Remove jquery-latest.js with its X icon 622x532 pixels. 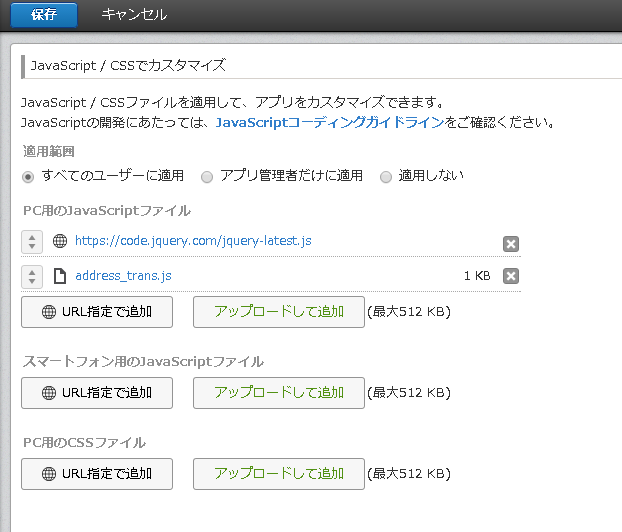click(511, 244)
